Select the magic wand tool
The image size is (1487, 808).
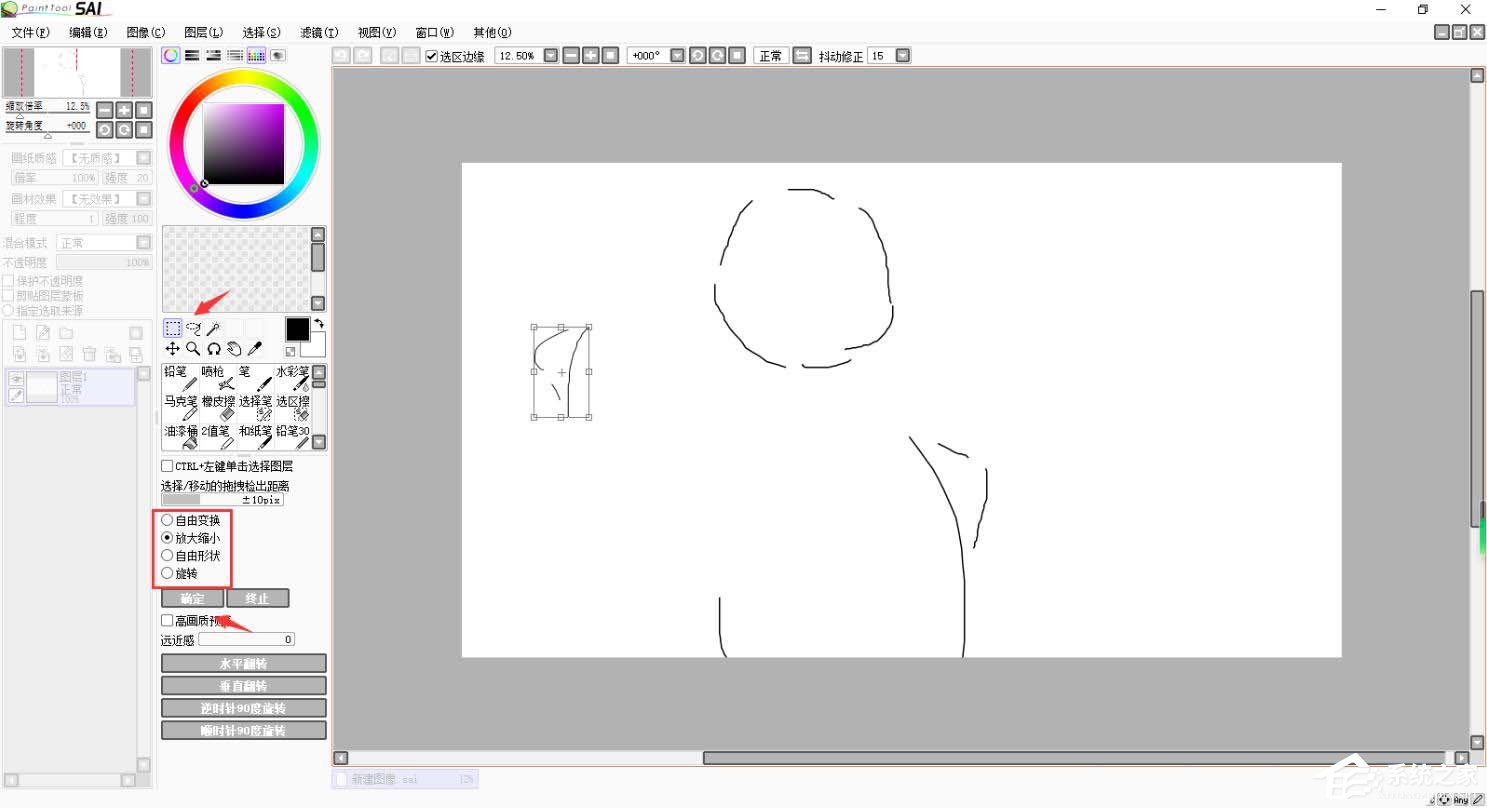click(x=213, y=328)
